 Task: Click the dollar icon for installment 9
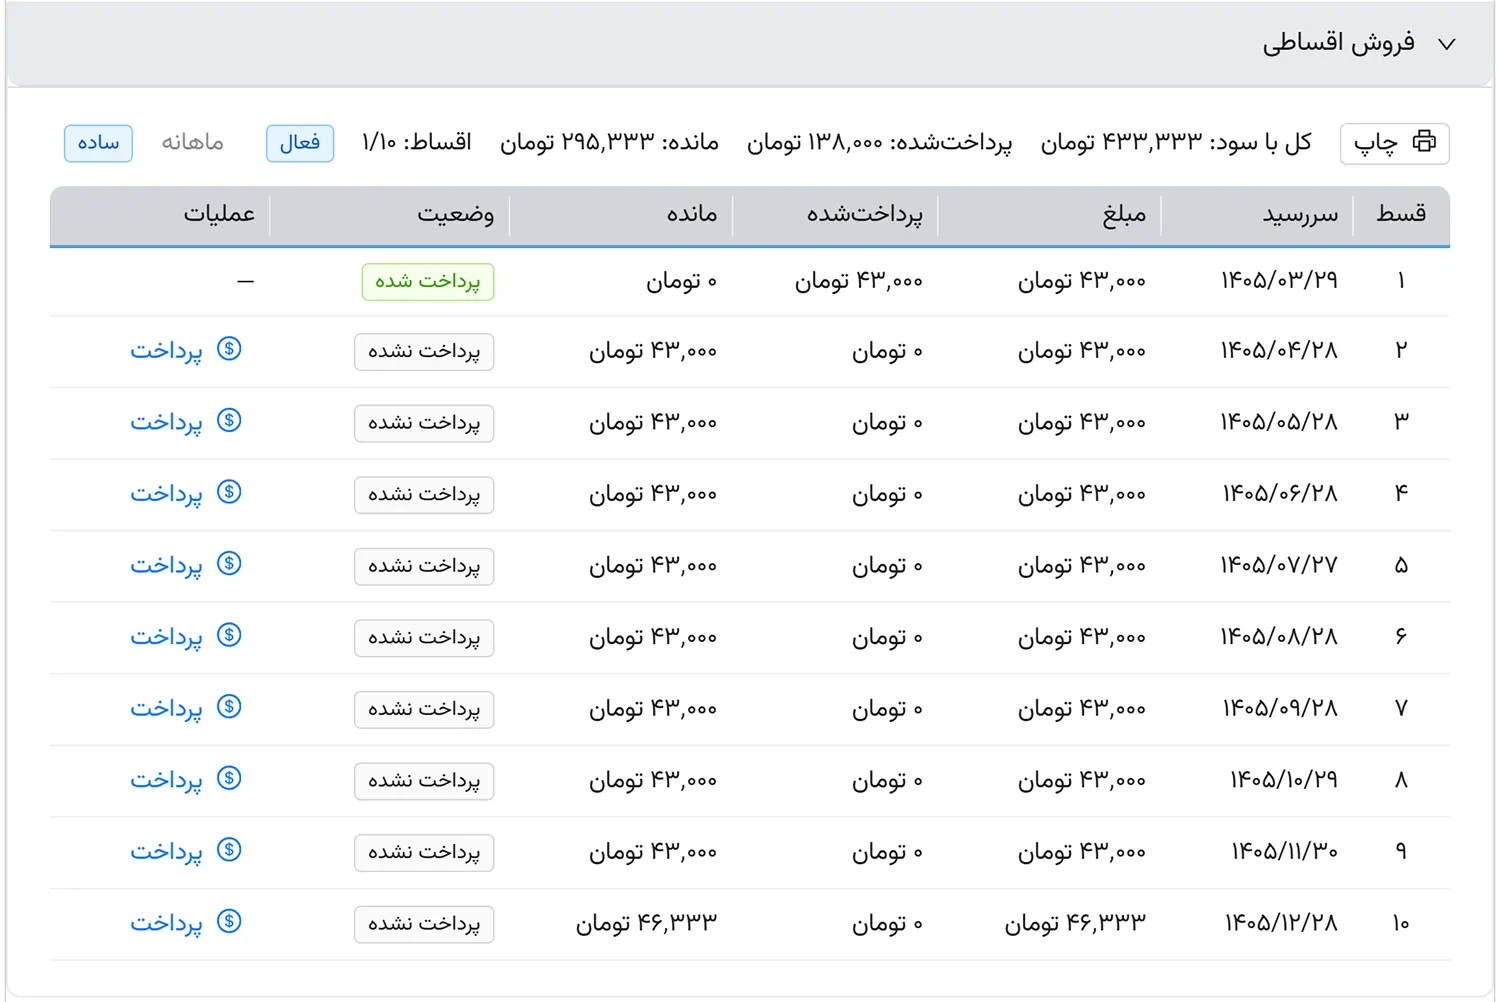click(x=229, y=850)
